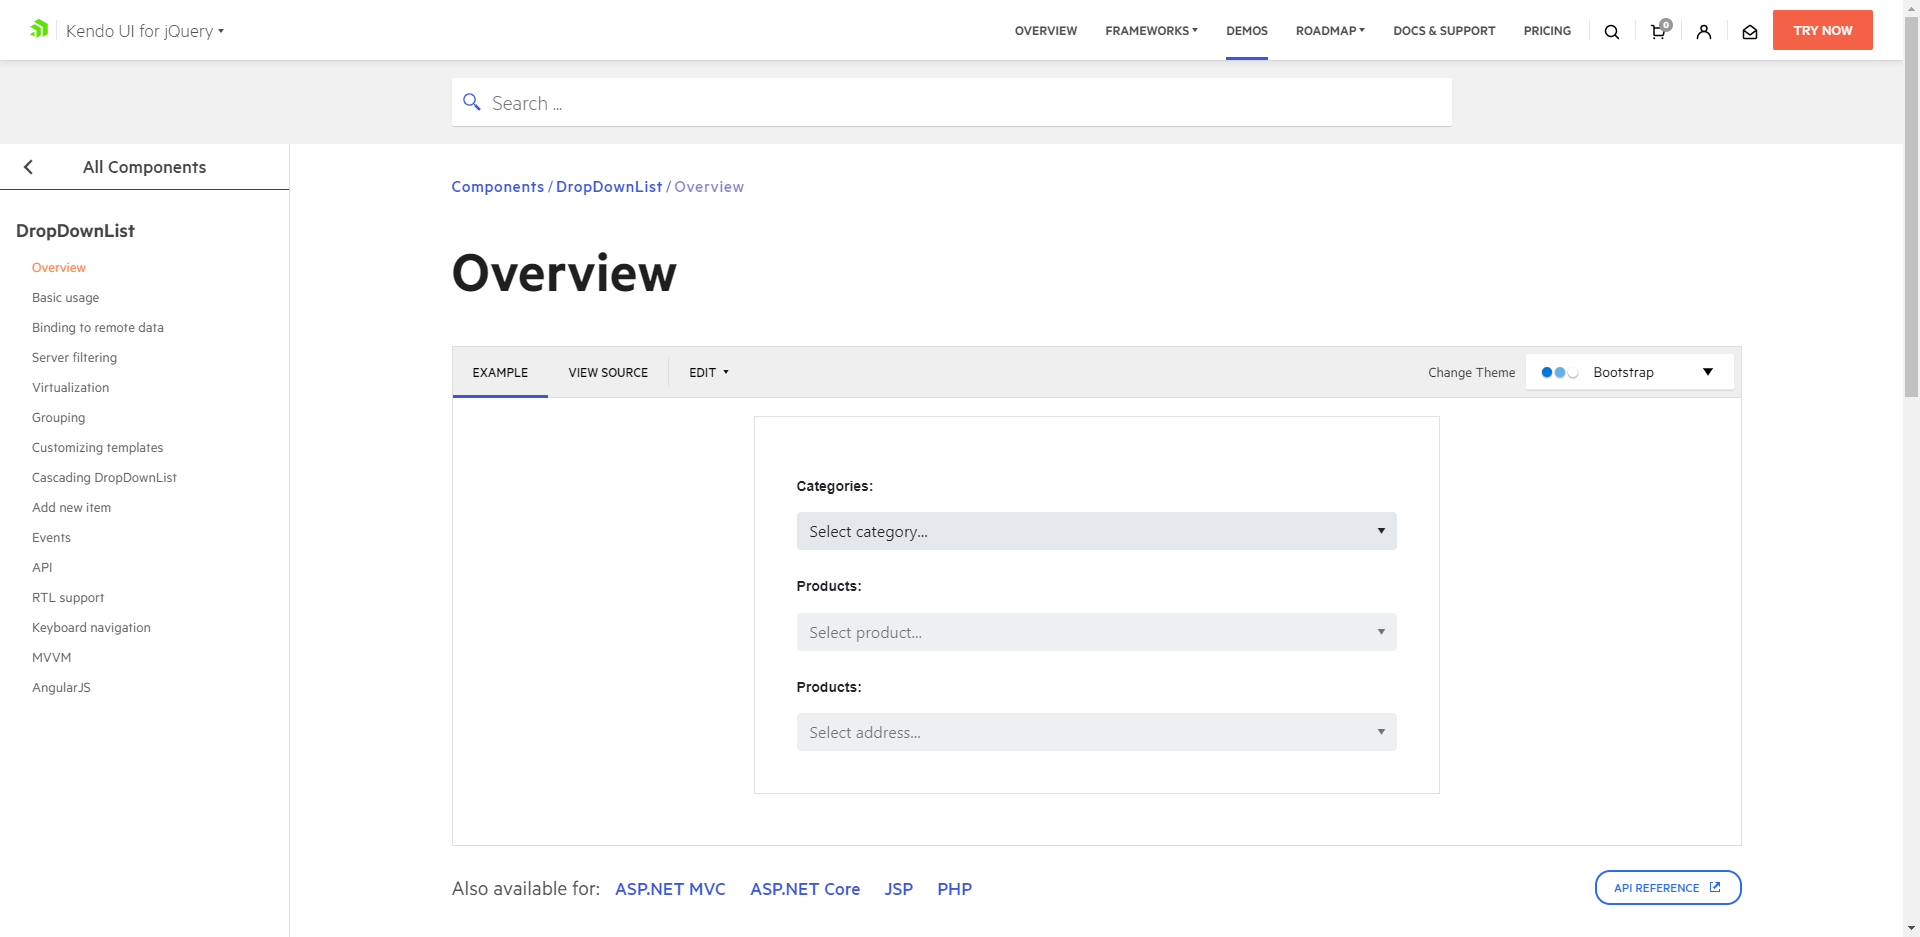Click the DropDownList breadcrumb link
The height and width of the screenshot is (937, 1920).
click(609, 187)
